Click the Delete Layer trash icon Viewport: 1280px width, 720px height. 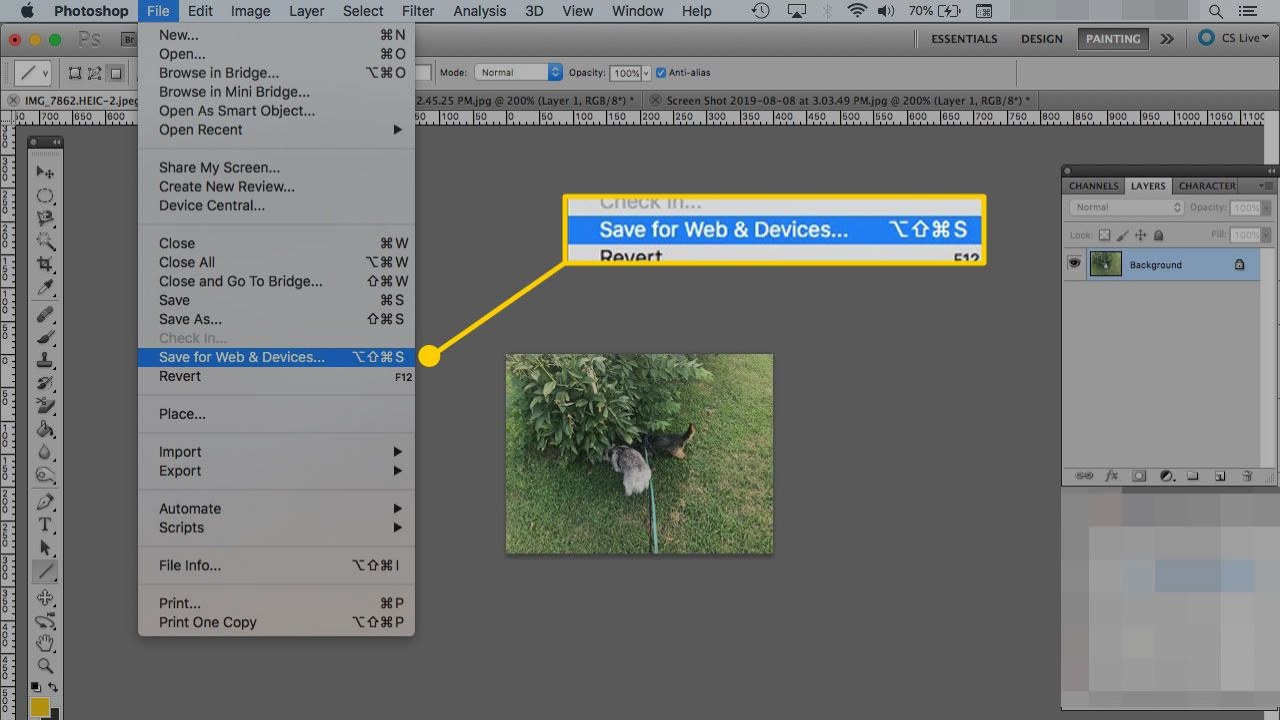tap(1247, 476)
